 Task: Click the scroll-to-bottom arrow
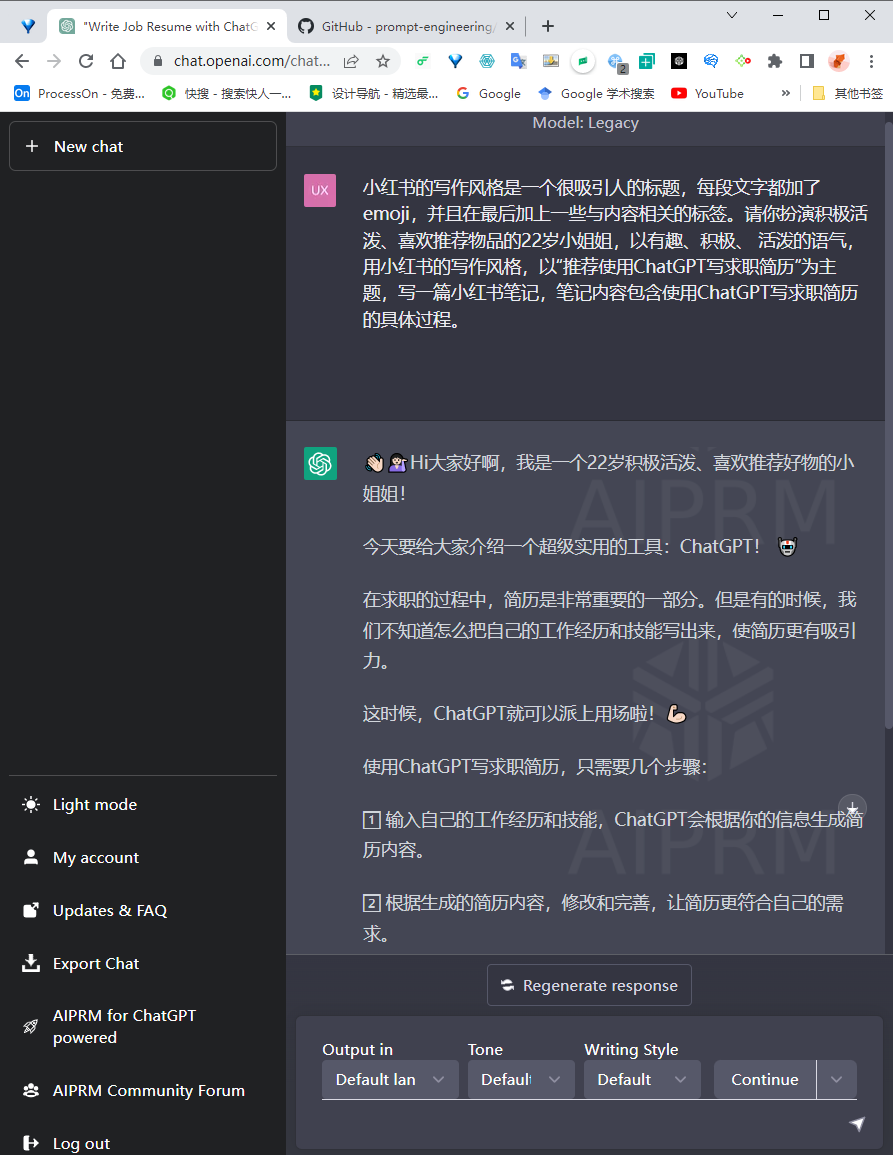[x=852, y=808]
